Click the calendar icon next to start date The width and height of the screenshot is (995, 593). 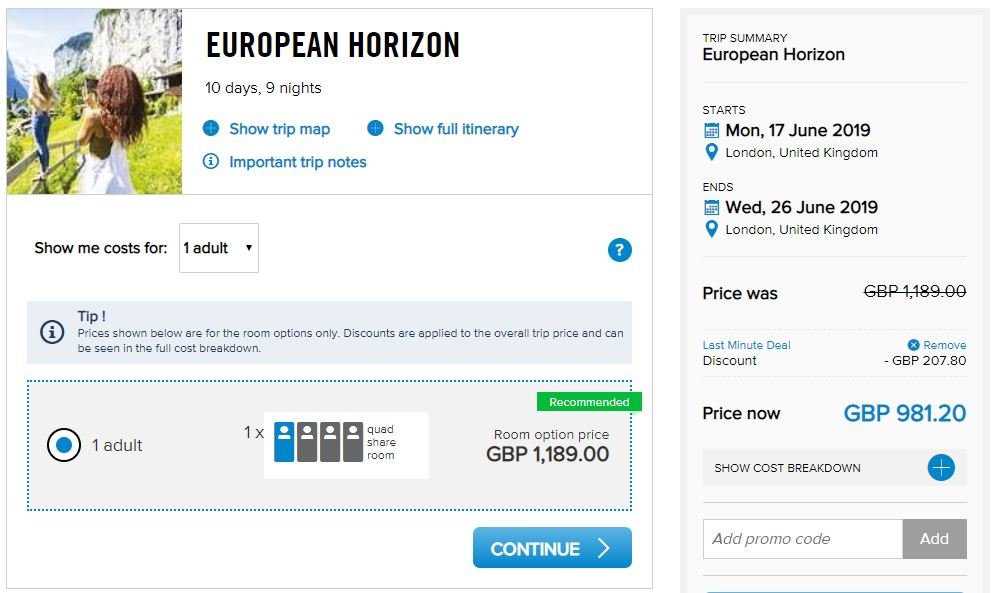[x=711, y=131]
